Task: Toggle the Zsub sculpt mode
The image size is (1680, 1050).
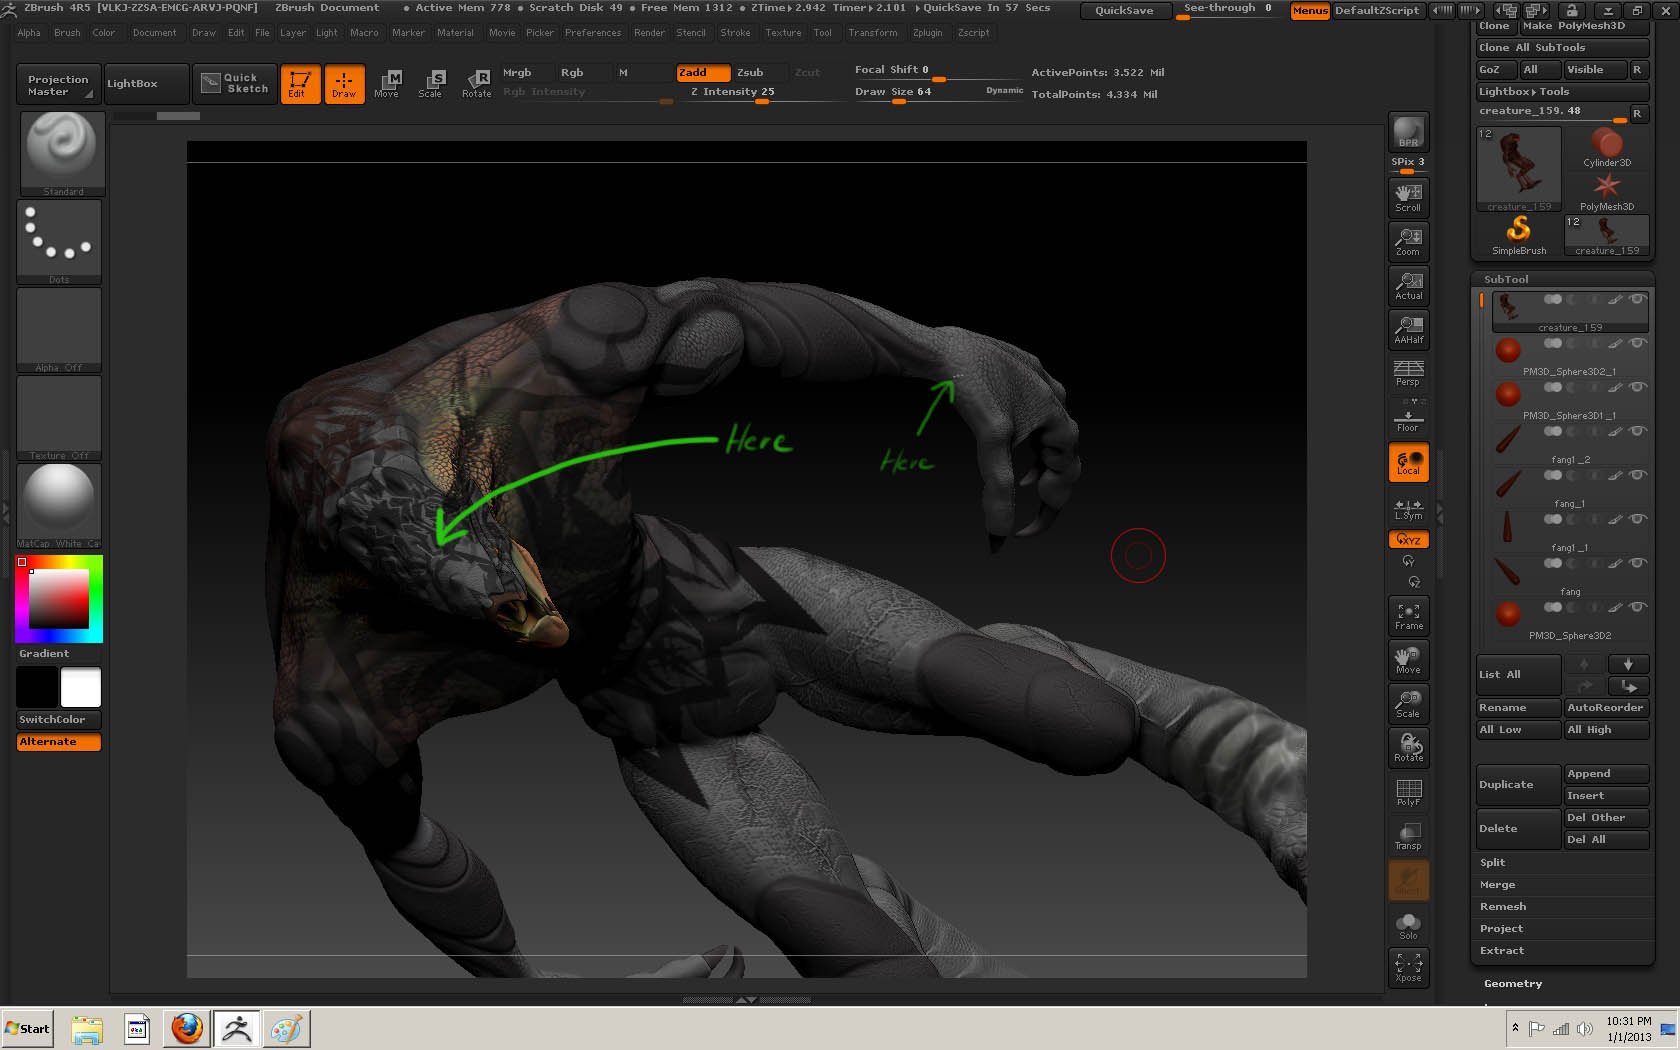Action: tap(750, 72)
